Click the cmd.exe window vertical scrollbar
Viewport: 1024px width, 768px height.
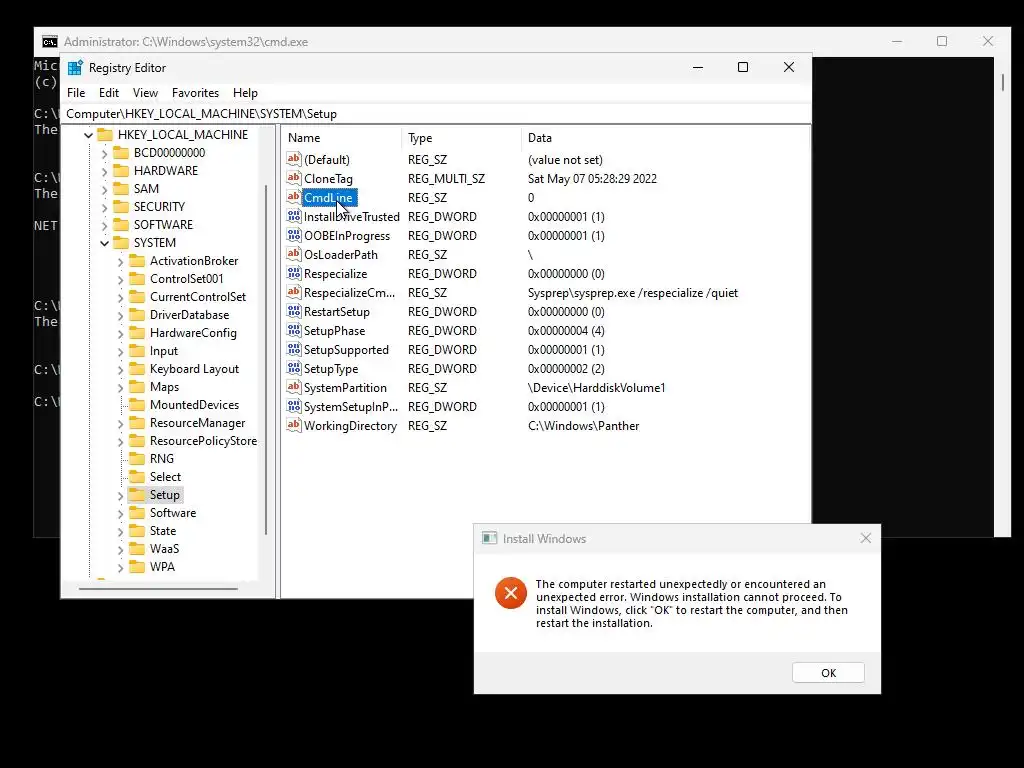tap(1002, 82)
